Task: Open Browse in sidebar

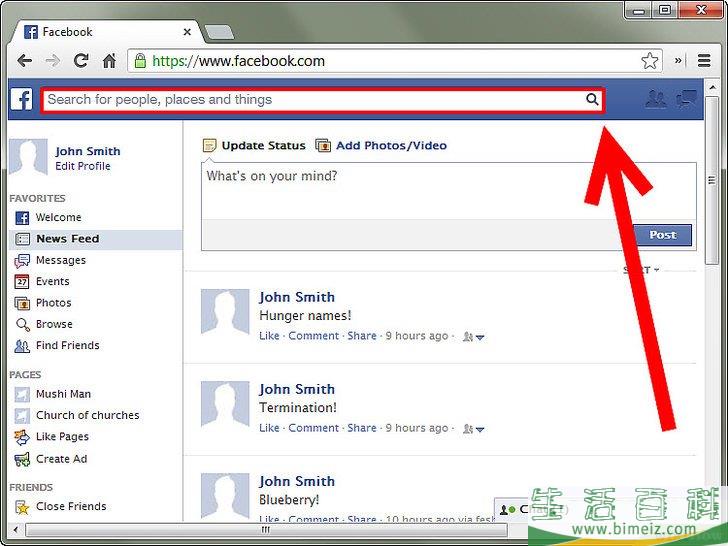Action: click(x=54, y=324)
